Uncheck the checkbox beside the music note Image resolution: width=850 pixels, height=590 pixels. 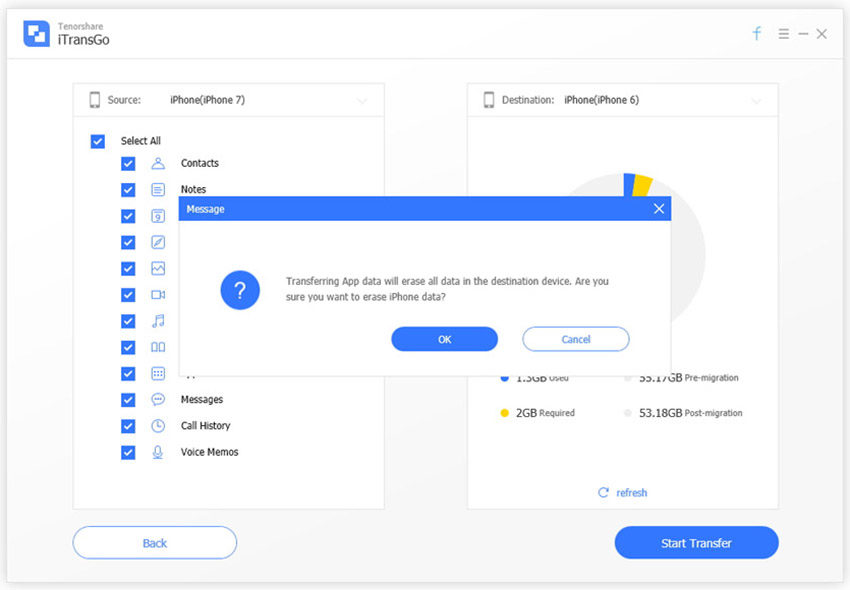coord(128,321)
